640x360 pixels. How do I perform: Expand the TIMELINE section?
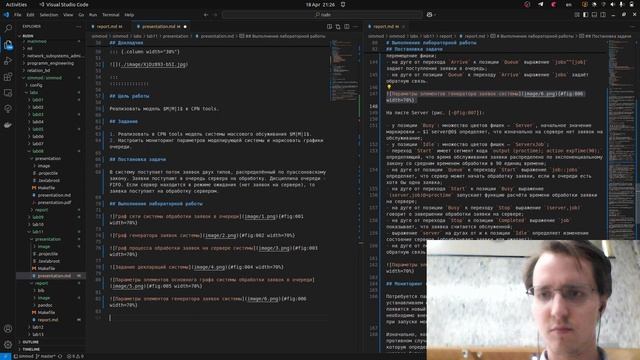click(x=51, y=349)
